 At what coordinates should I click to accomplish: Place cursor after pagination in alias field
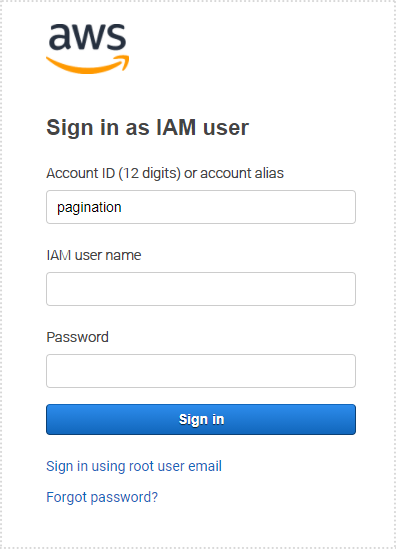click(123, 207)
